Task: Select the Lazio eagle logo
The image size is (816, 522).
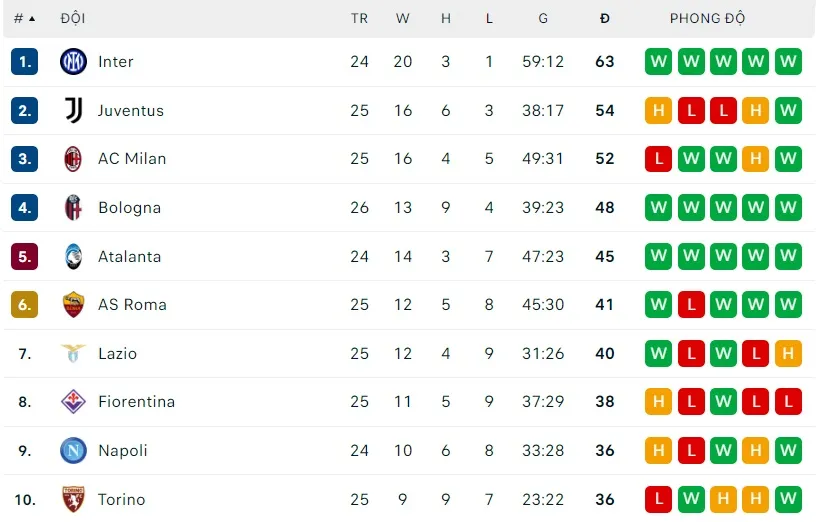Action: coord(73,353)
